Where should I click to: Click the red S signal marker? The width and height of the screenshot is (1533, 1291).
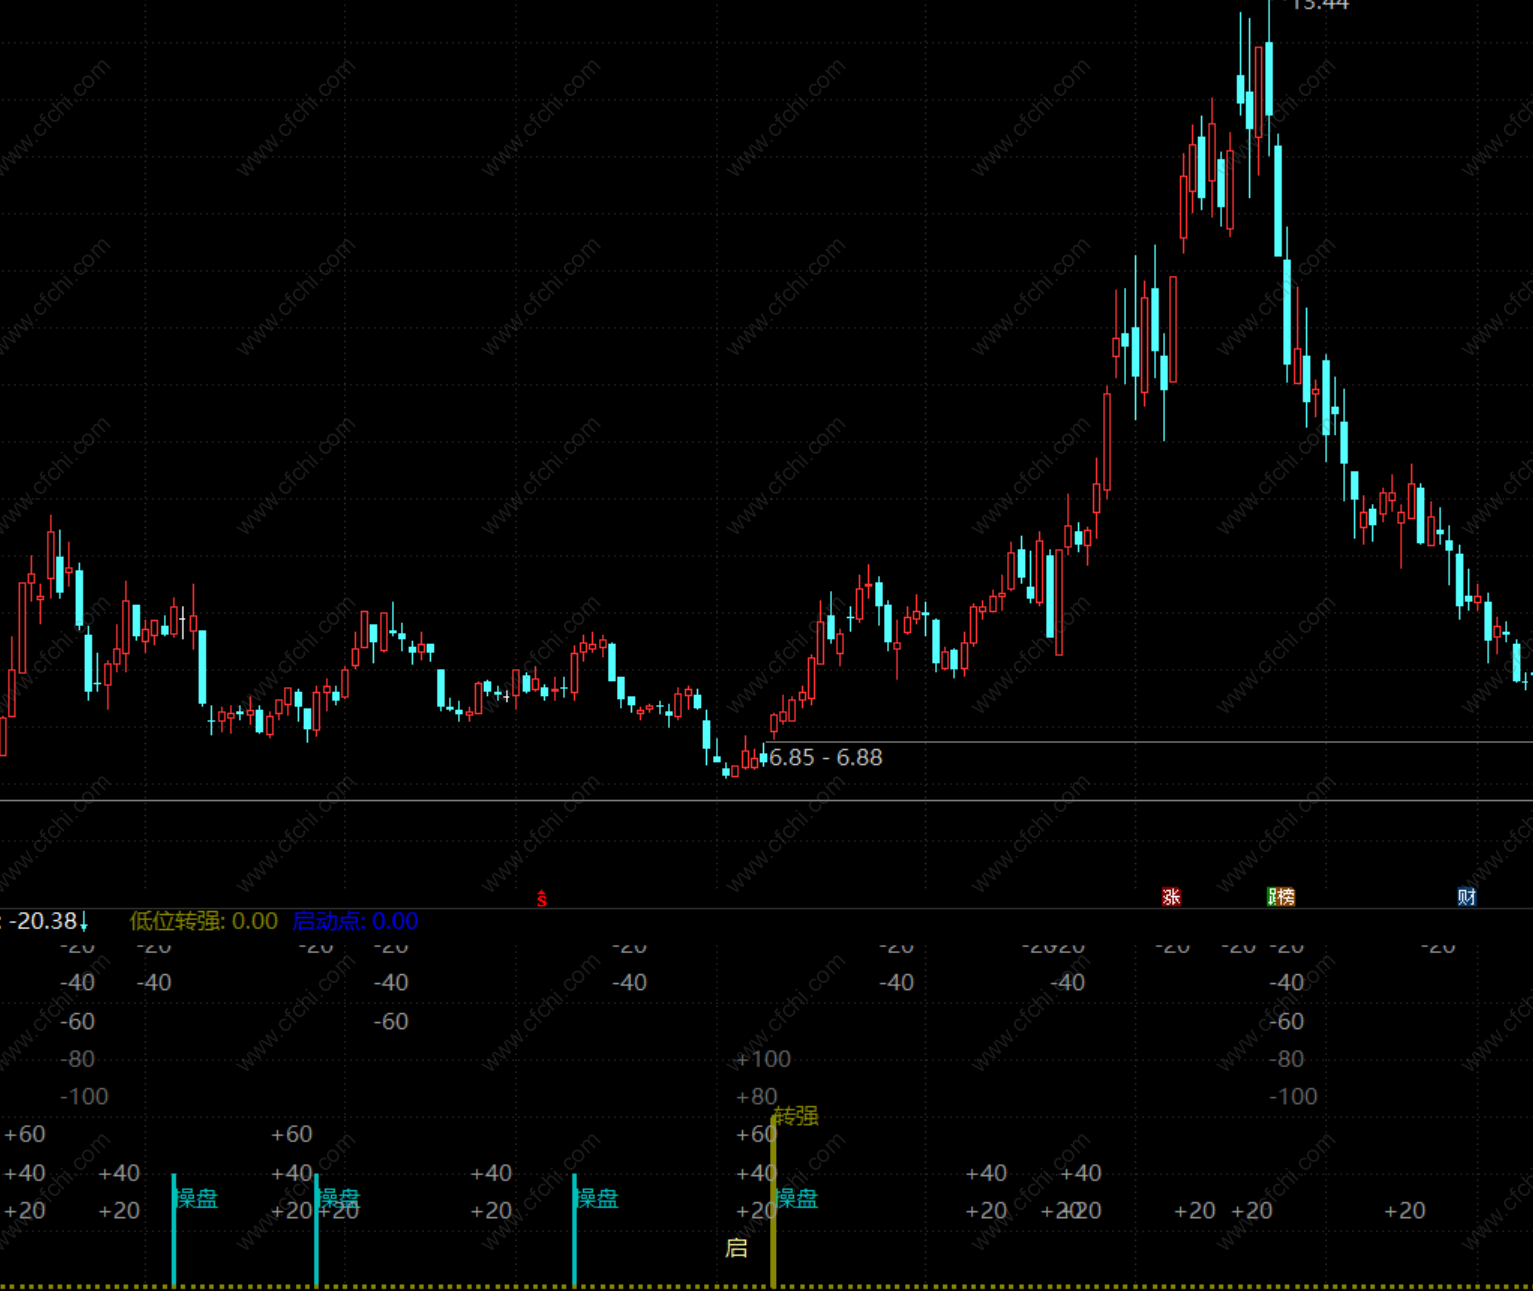542,899
